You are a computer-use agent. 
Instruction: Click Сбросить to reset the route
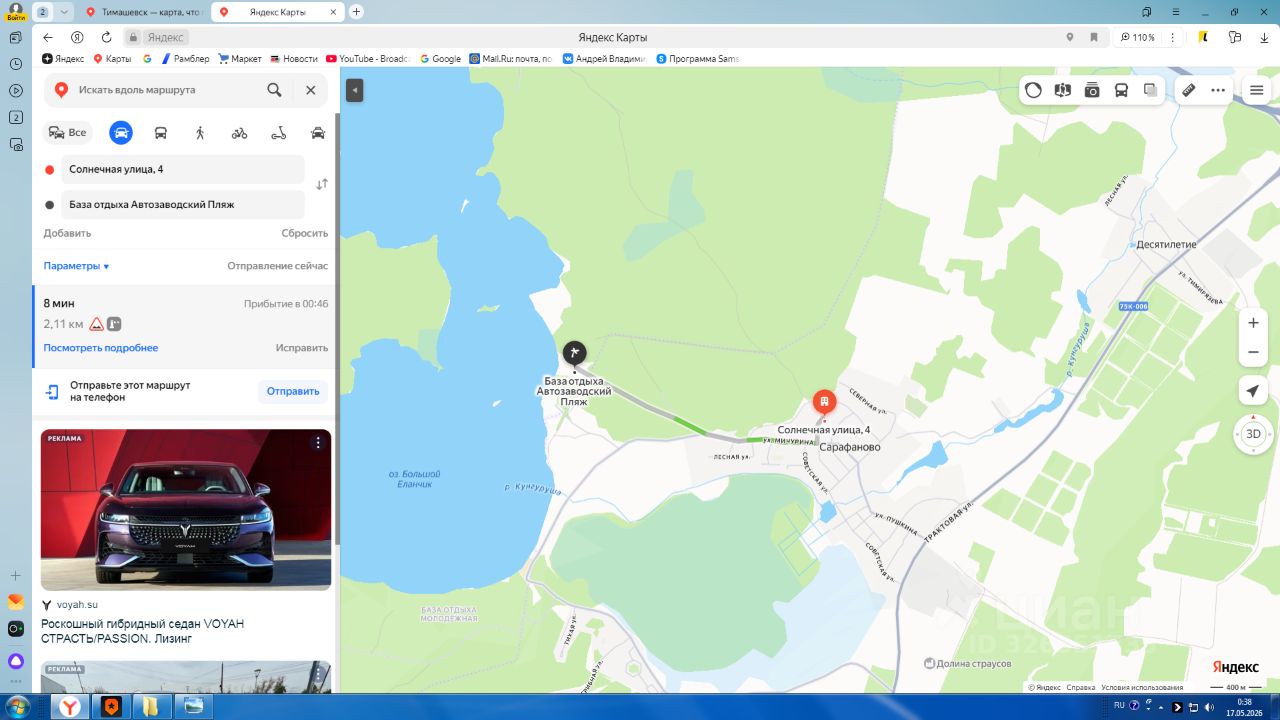click(305, 233)
